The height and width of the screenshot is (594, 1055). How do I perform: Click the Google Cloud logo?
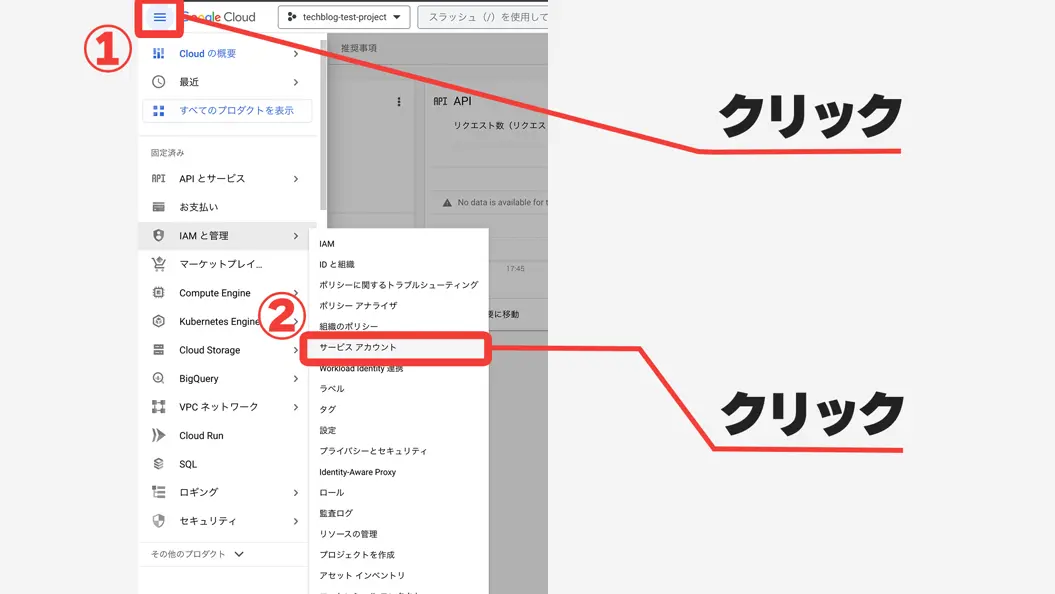click(219, 17)
